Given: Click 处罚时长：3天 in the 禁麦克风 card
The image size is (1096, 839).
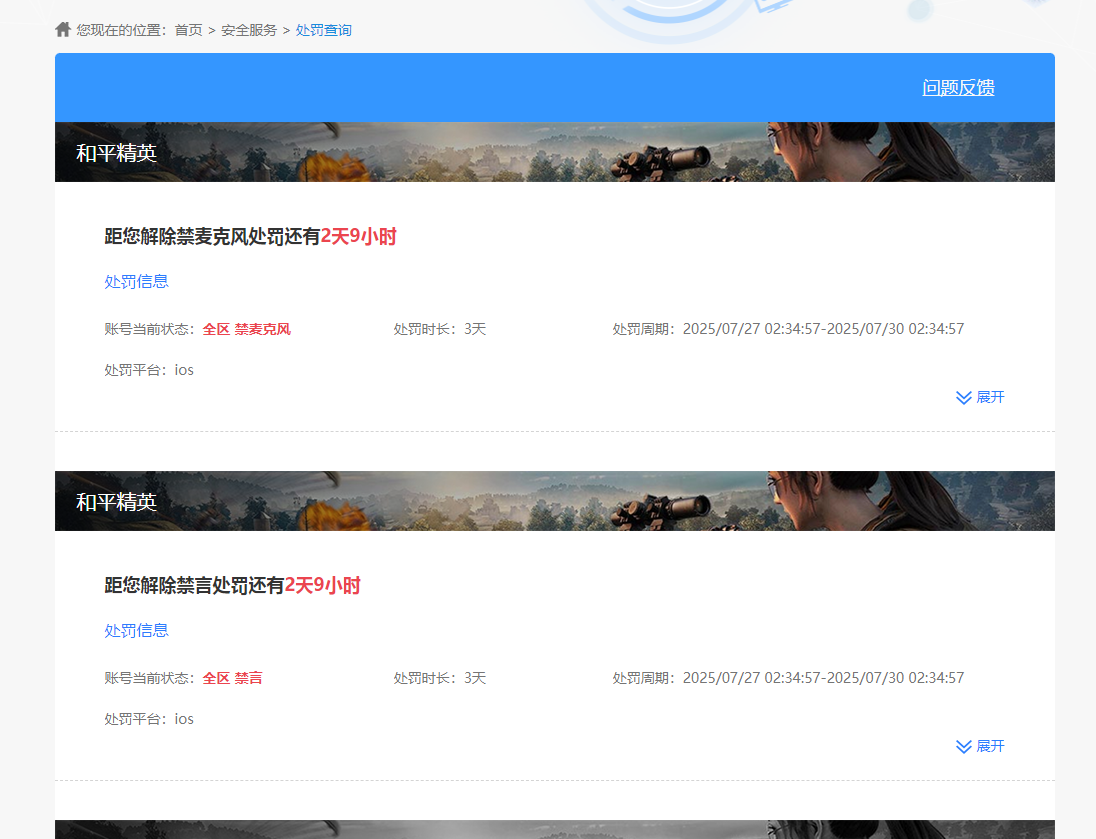Looking at the screenshot, I should point(440,329).
